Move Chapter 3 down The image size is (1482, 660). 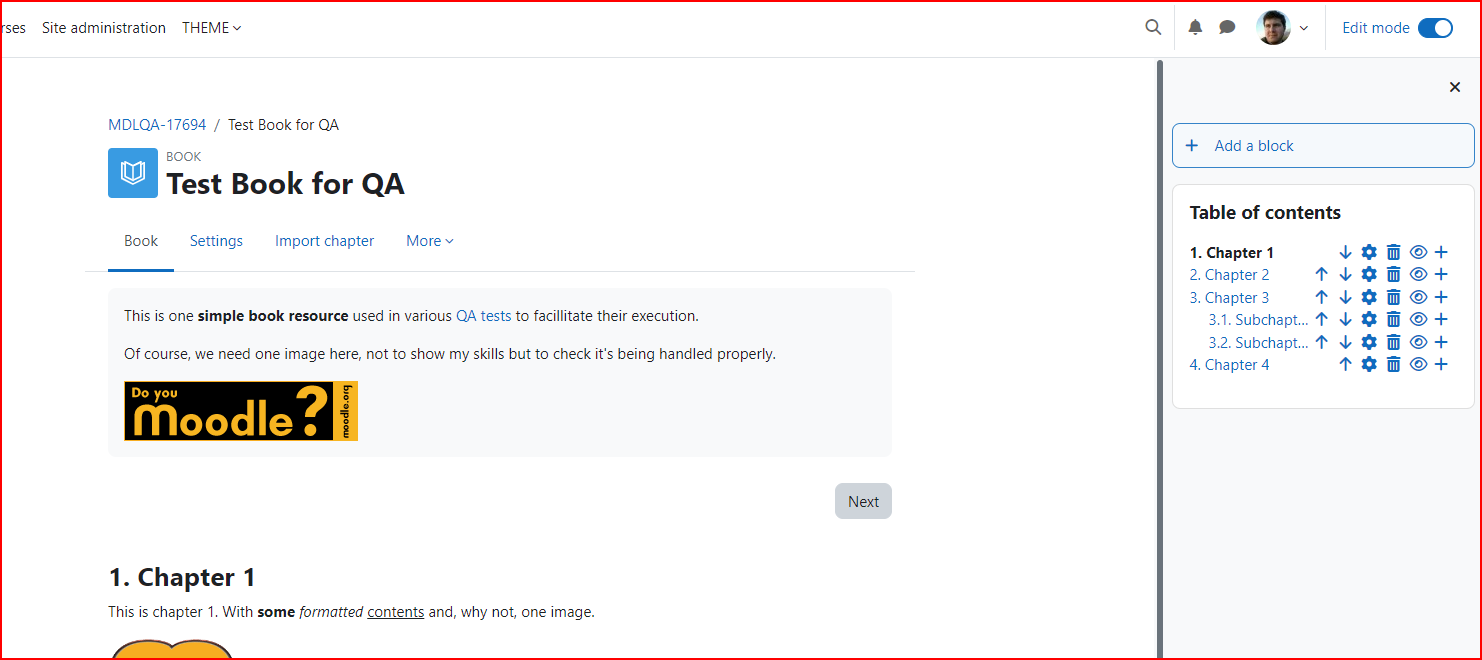[1345, 298]
